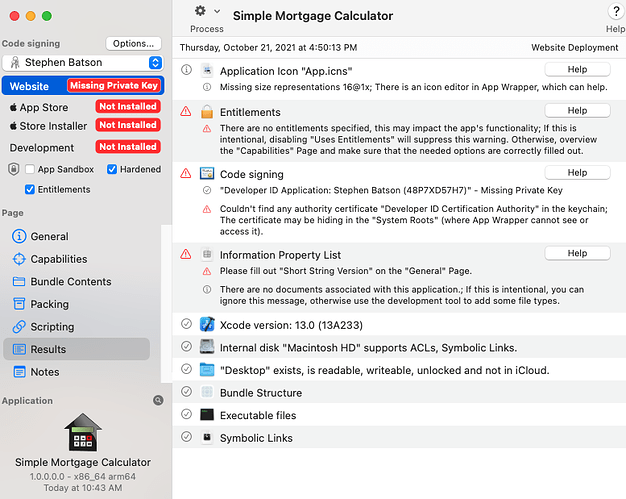Open the Help question mark button
The height and width of the screenshot is (499, 626).
[616, 11]
